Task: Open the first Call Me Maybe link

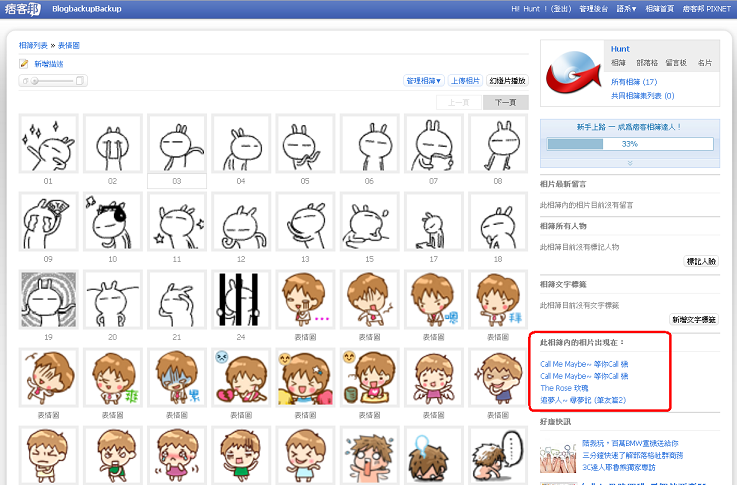Action: 584,364
